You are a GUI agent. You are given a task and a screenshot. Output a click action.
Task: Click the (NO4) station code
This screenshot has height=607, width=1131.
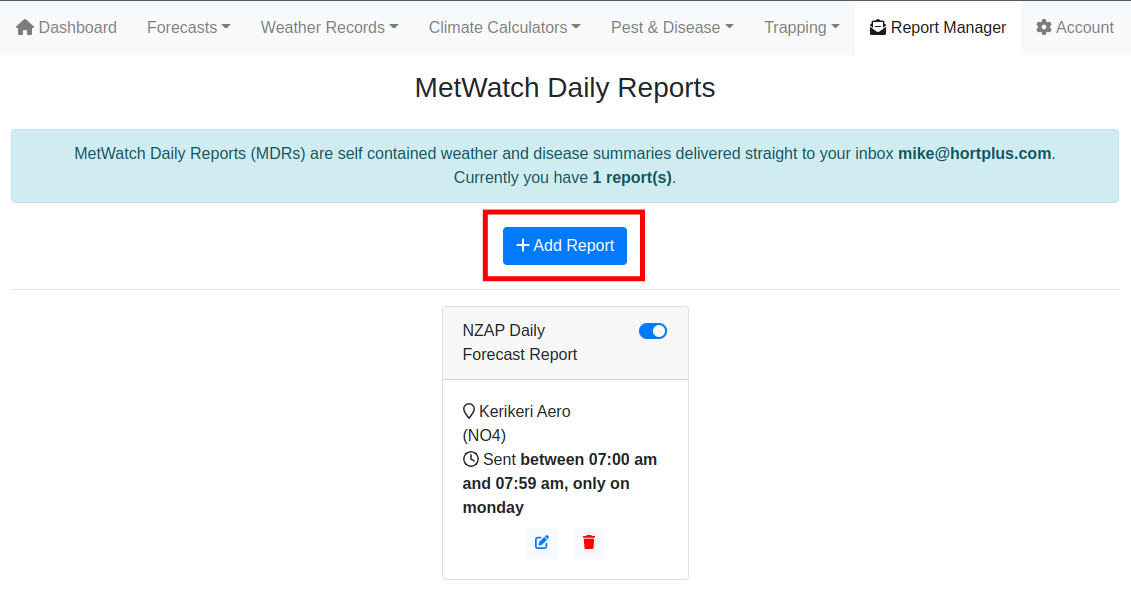484,435
